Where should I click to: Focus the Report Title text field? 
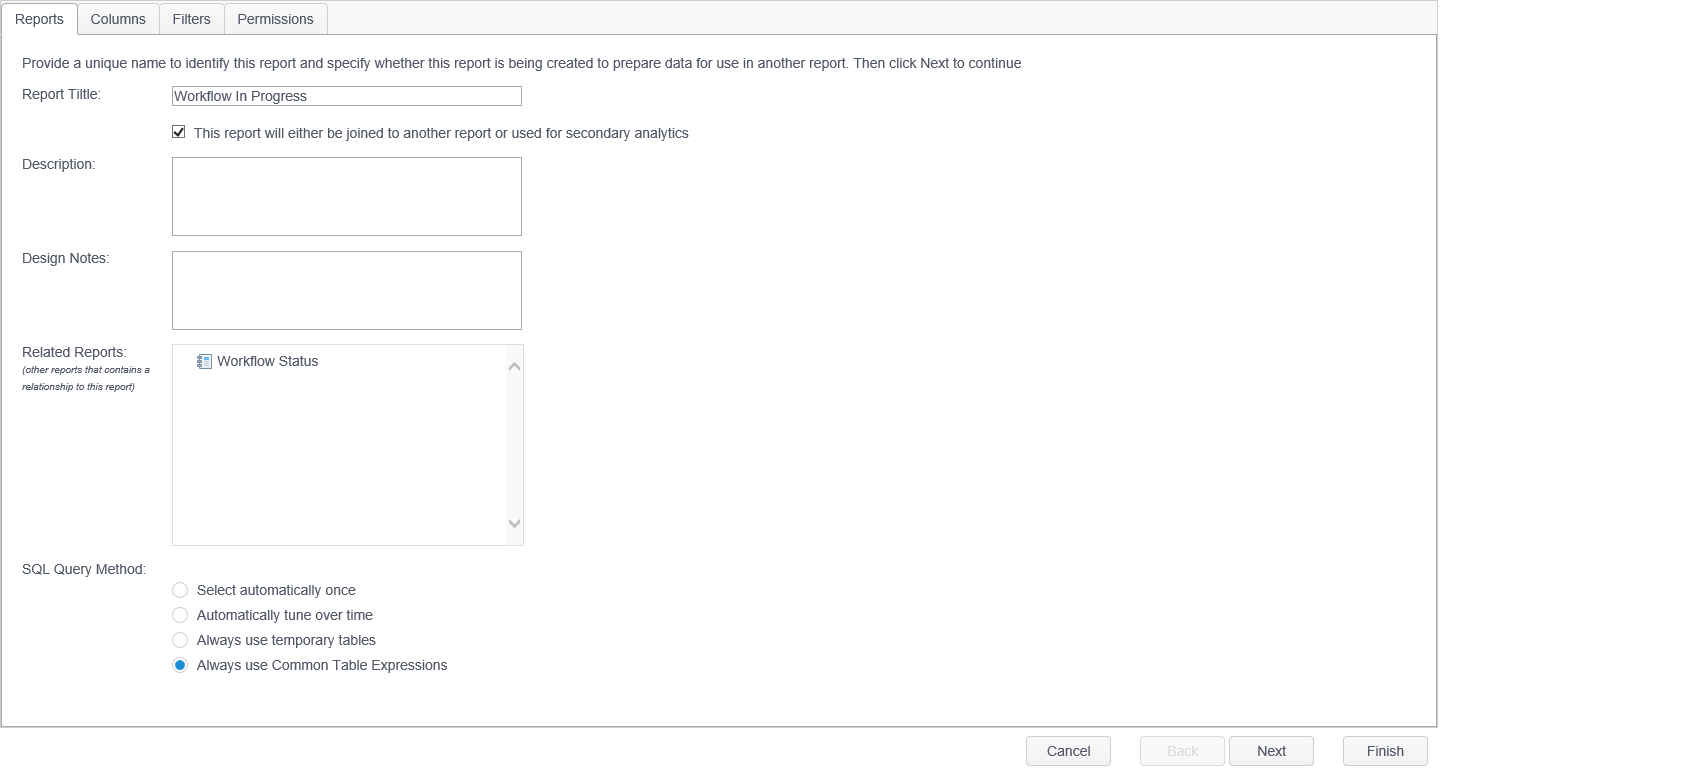(x=346, y=96)
